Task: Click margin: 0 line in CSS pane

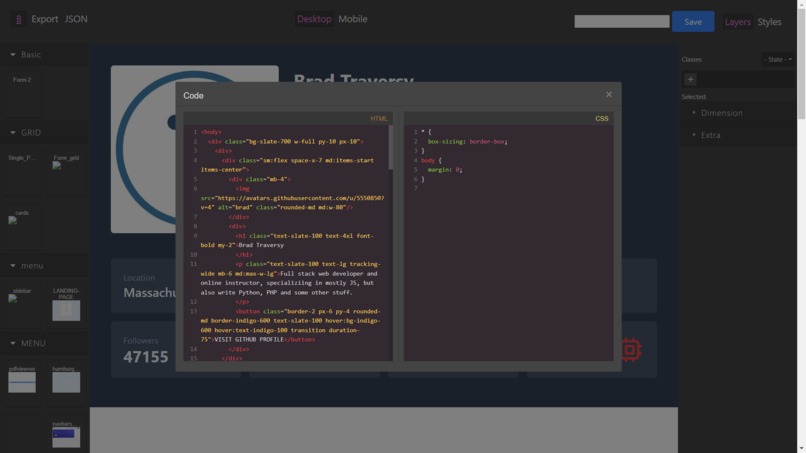Action: point(445,170)
